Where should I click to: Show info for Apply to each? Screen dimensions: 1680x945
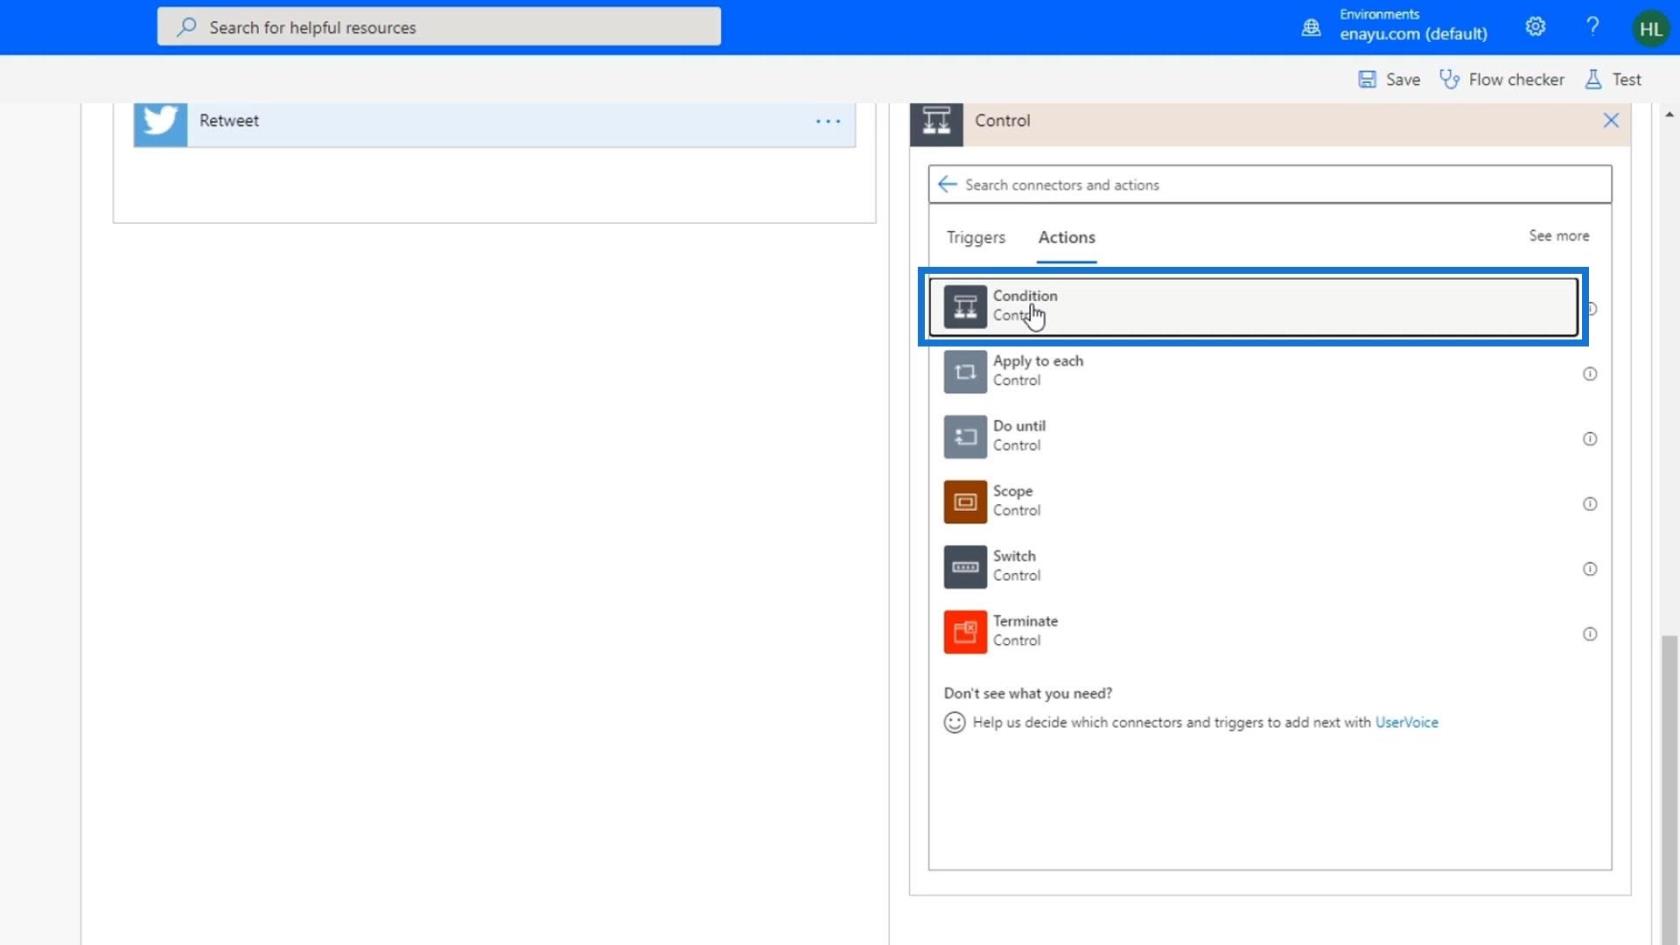click(1590, 374)
